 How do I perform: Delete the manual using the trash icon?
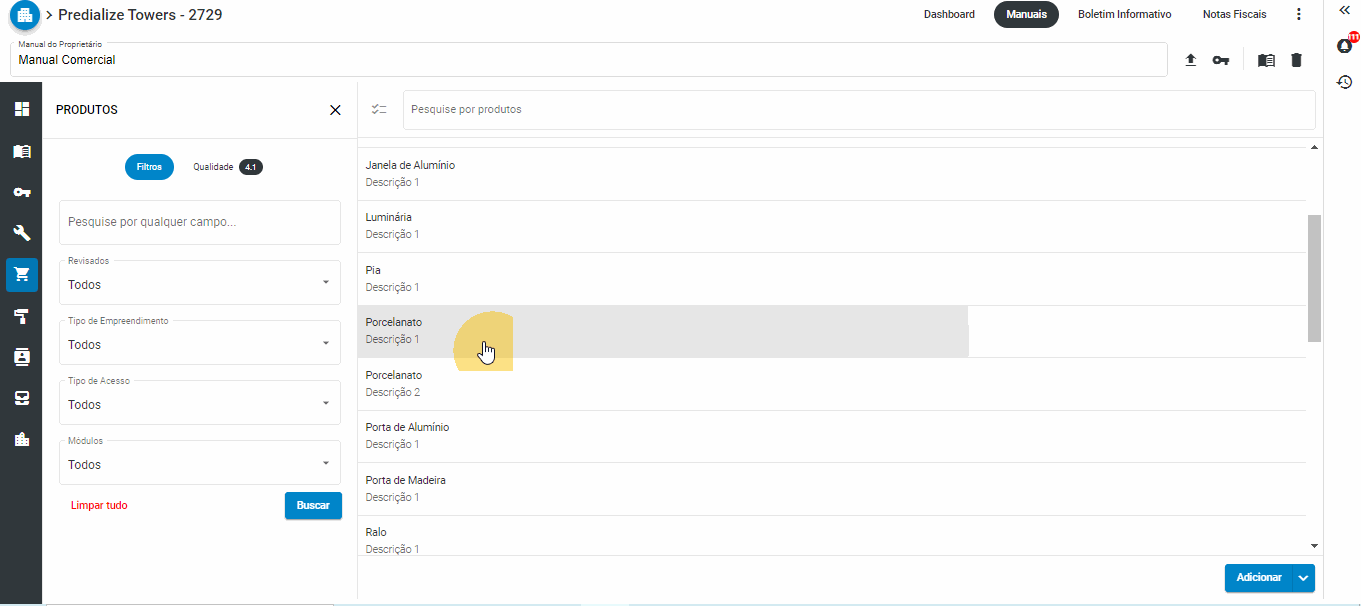pyautogui.click(x=1296, y=59)
